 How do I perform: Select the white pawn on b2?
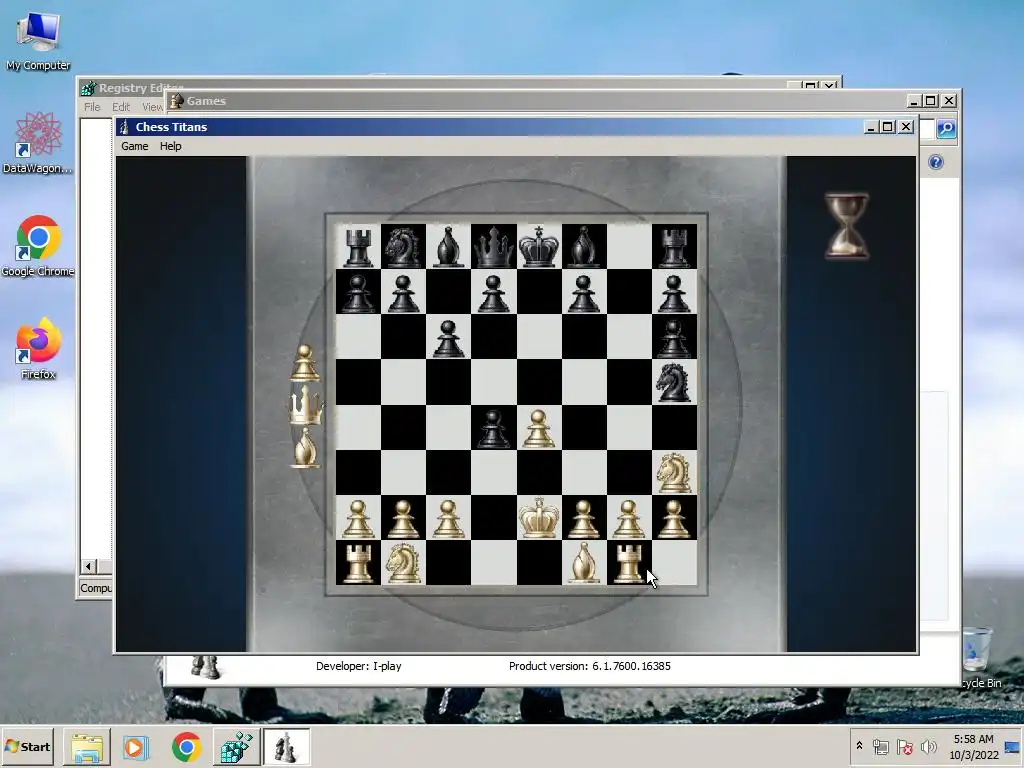point(403,517)
